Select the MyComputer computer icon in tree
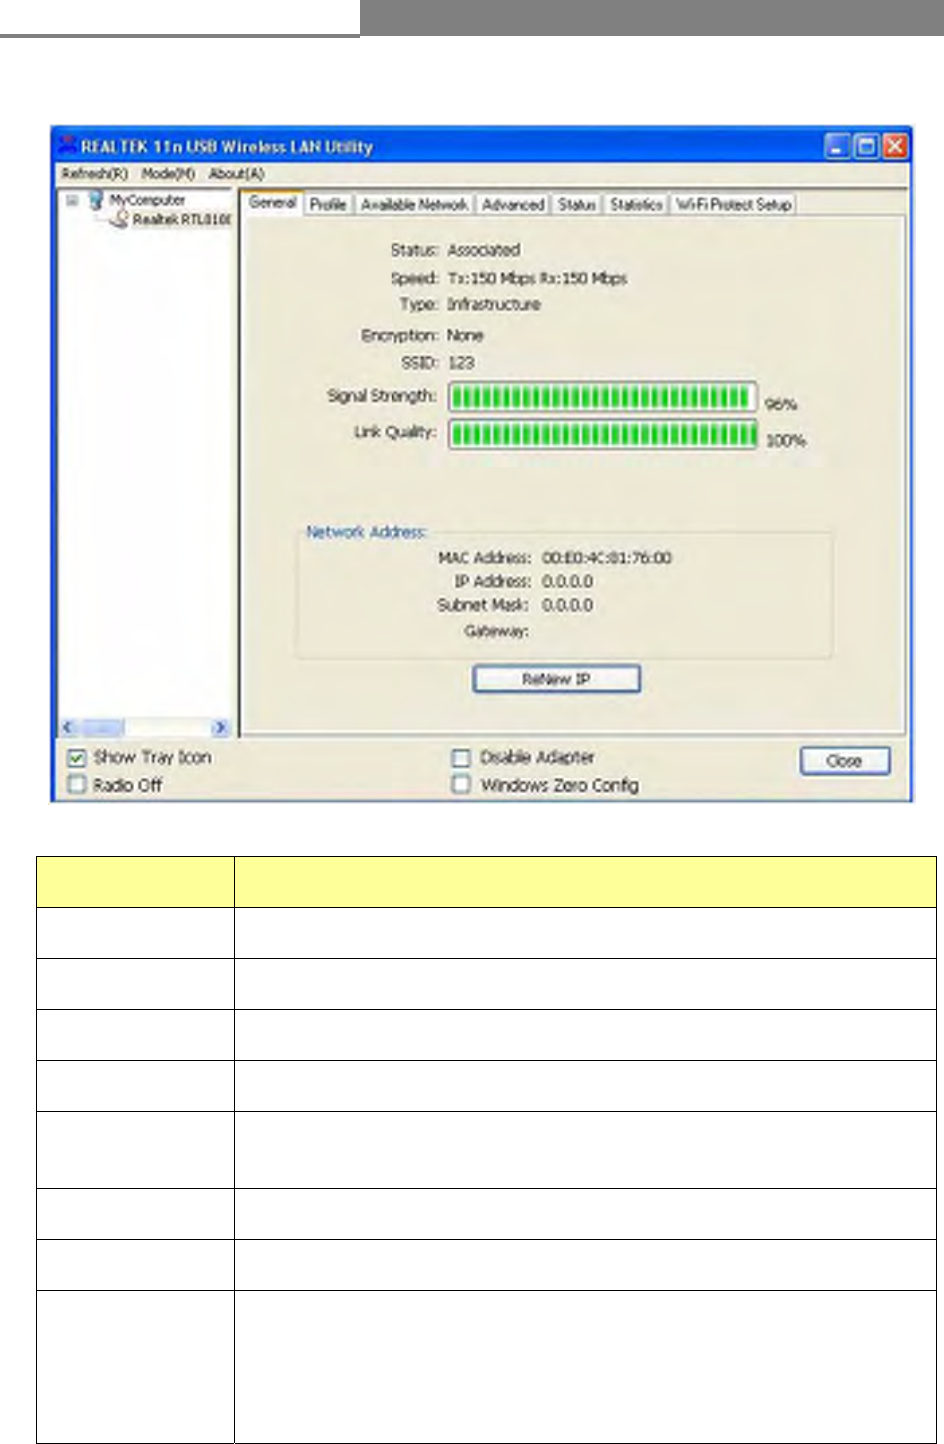Screen dimensions: 944x1444 coord(96,200)
